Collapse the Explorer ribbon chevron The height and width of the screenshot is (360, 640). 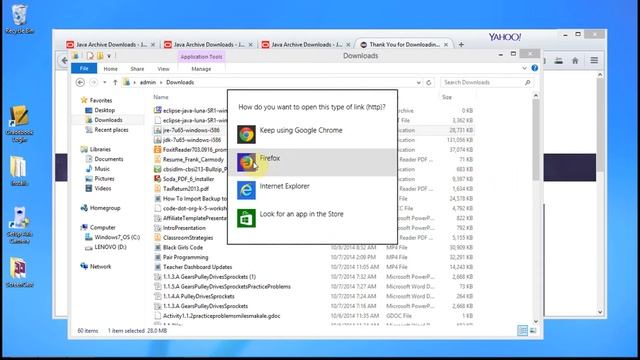tap(524, 68)
